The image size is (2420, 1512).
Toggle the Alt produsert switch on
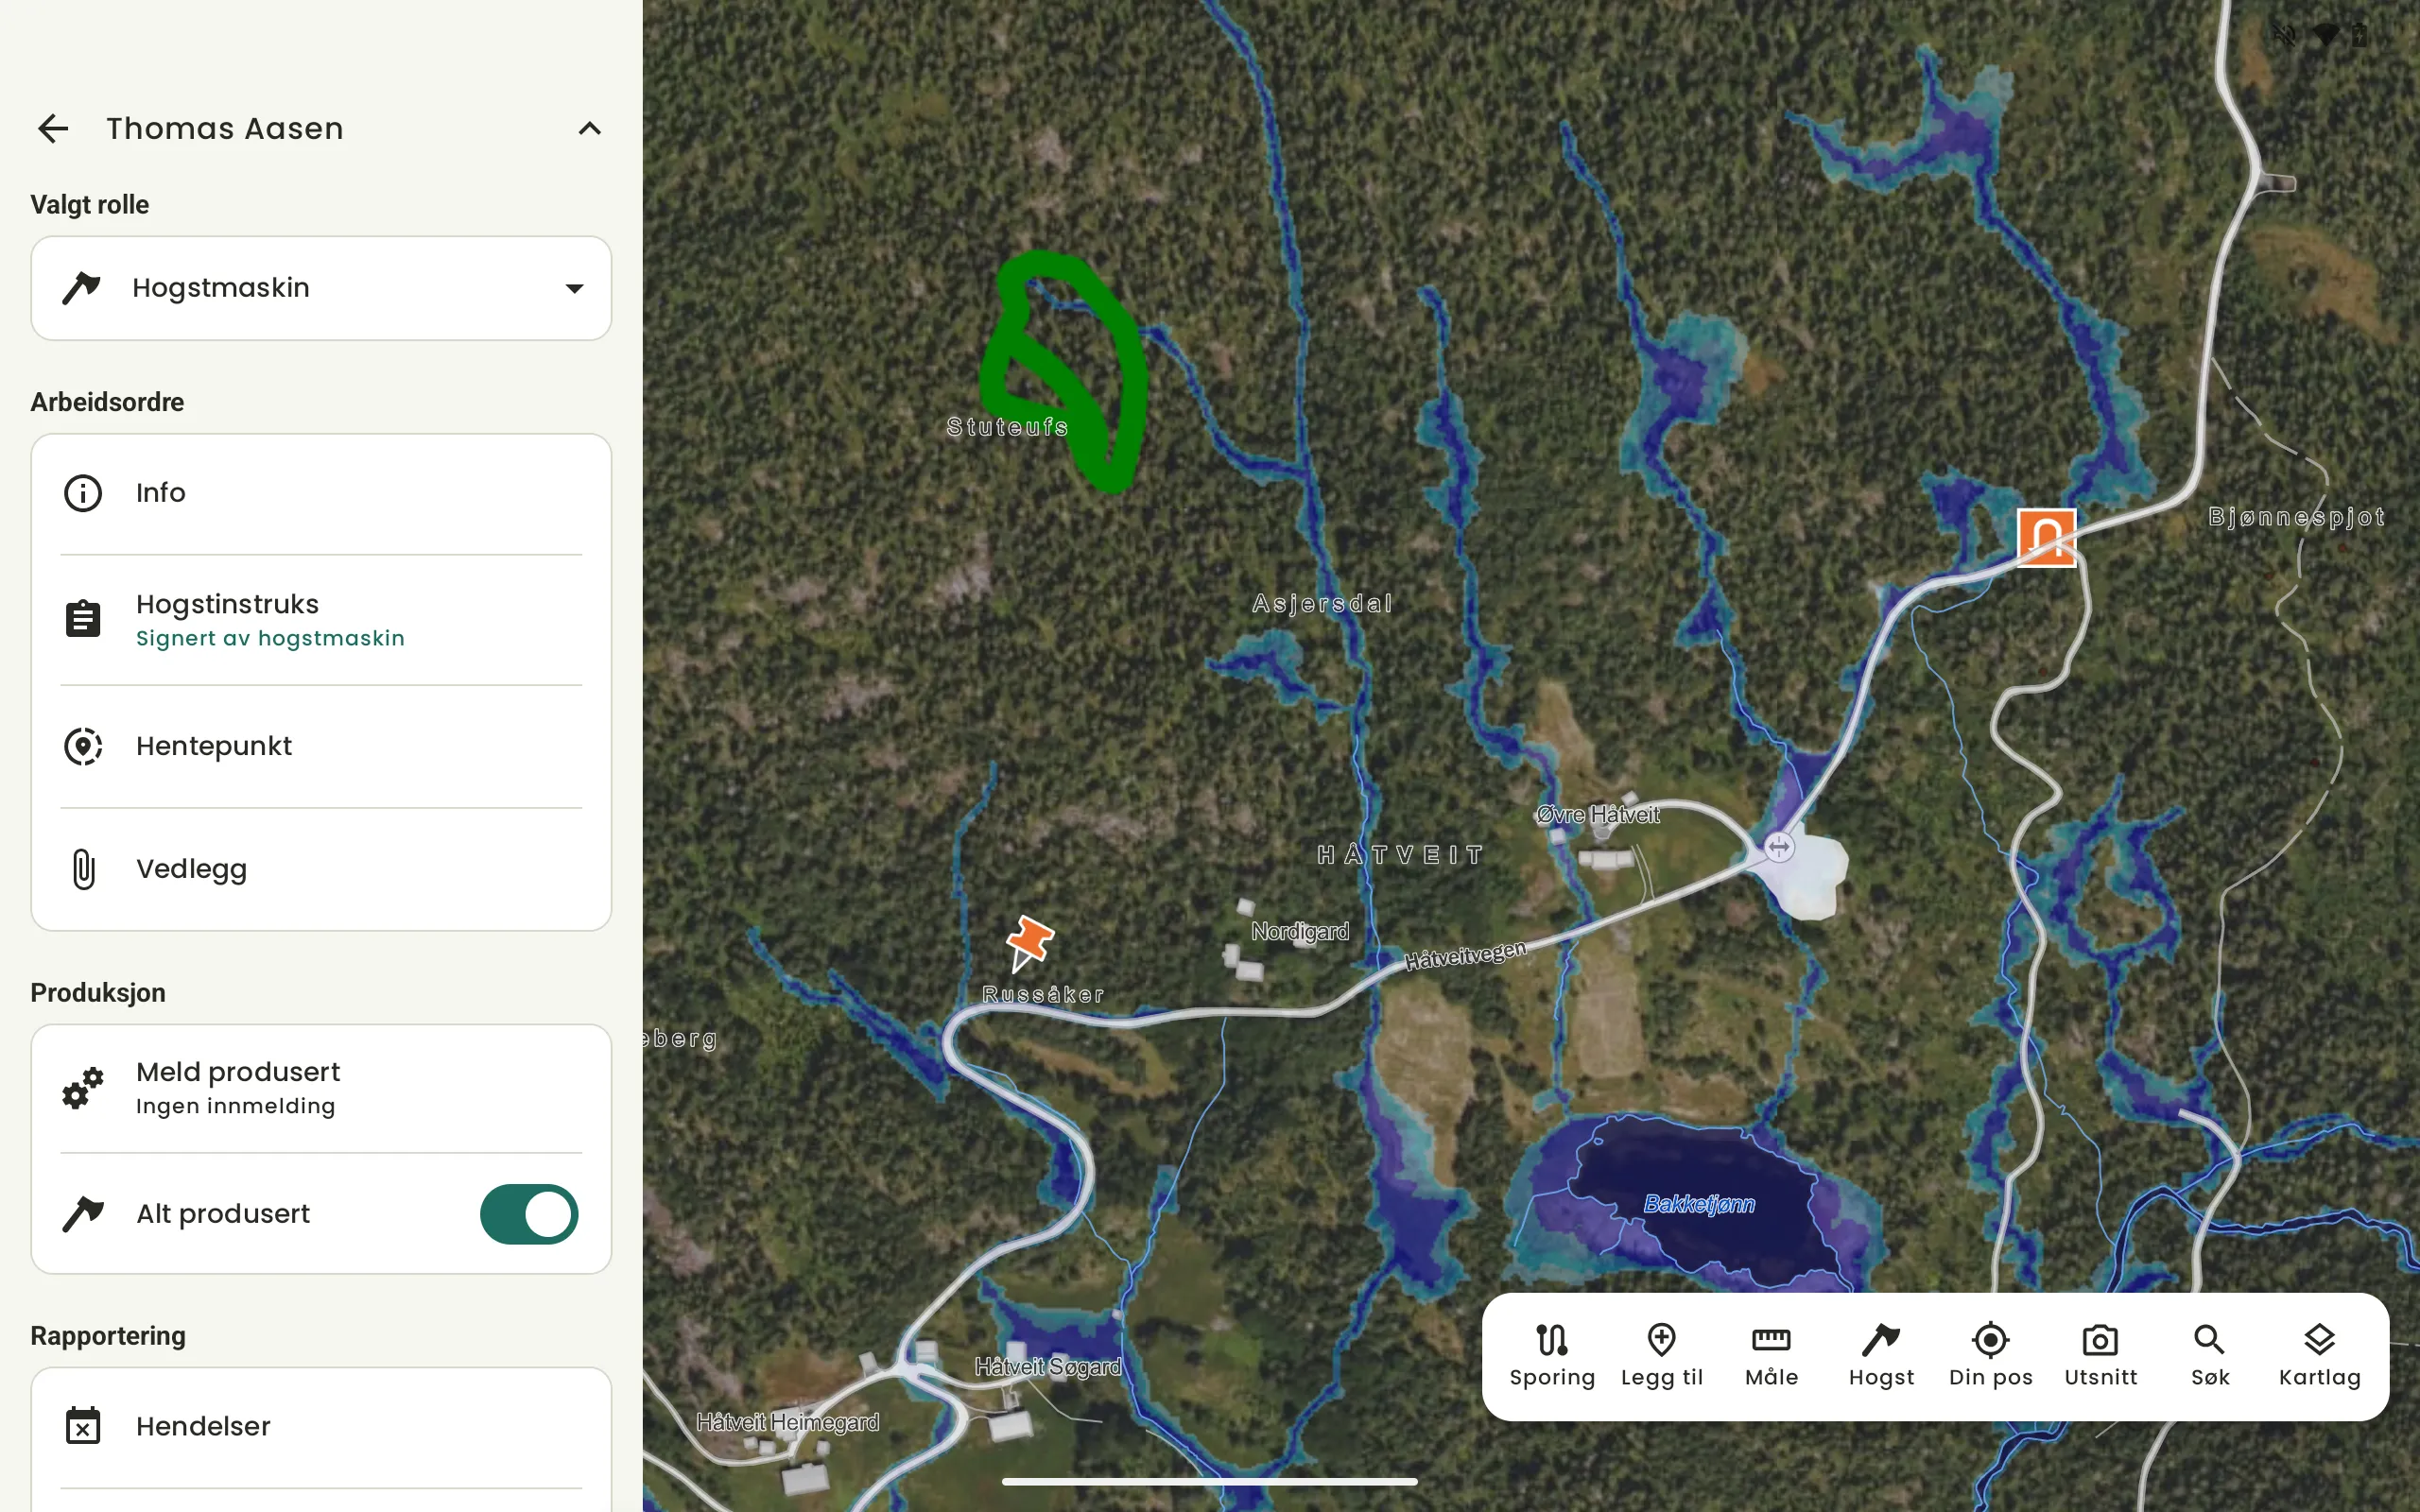click(529, 1214)
